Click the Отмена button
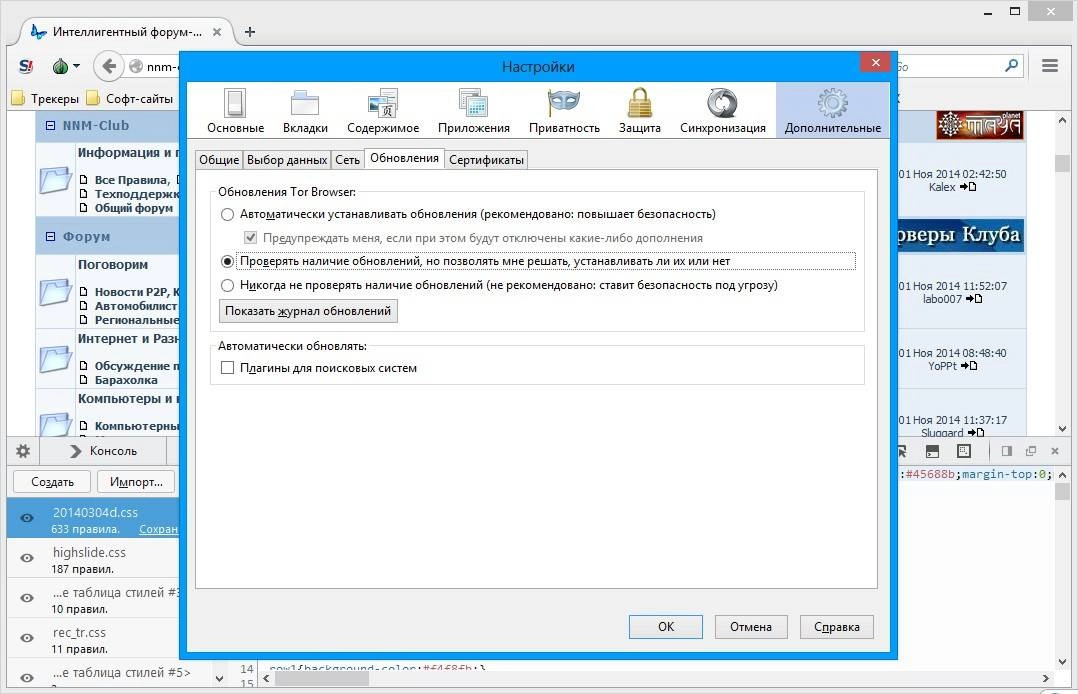1078x694 pixels. pyautogui.click(x=751, y=627)
